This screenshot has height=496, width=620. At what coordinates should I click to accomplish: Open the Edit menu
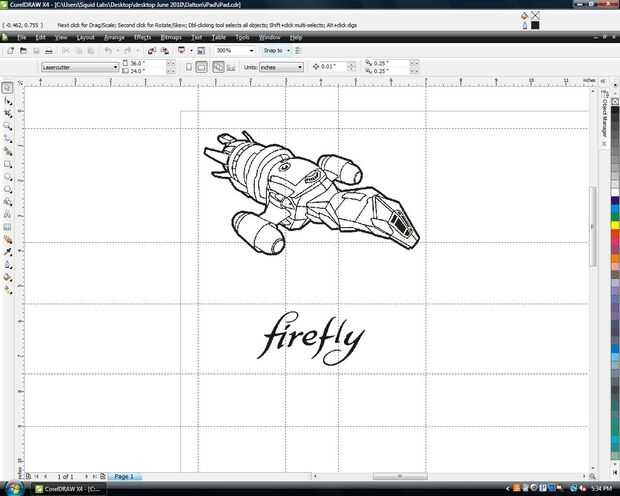pos(40,37)
